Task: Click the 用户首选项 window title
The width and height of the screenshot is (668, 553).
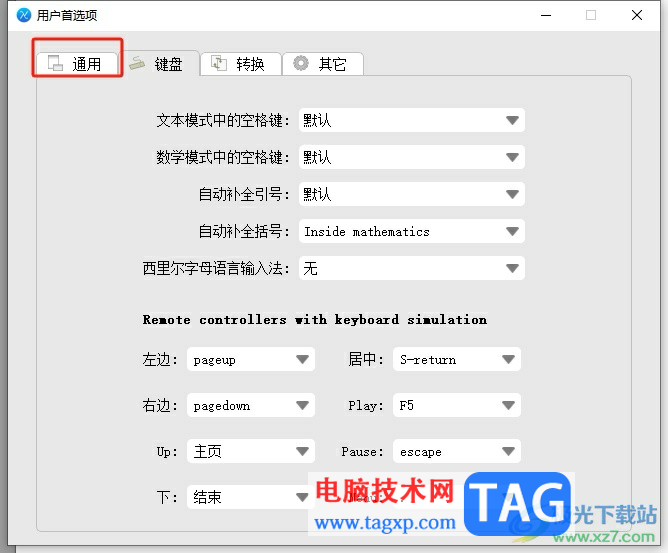Action: click(67, 15)
